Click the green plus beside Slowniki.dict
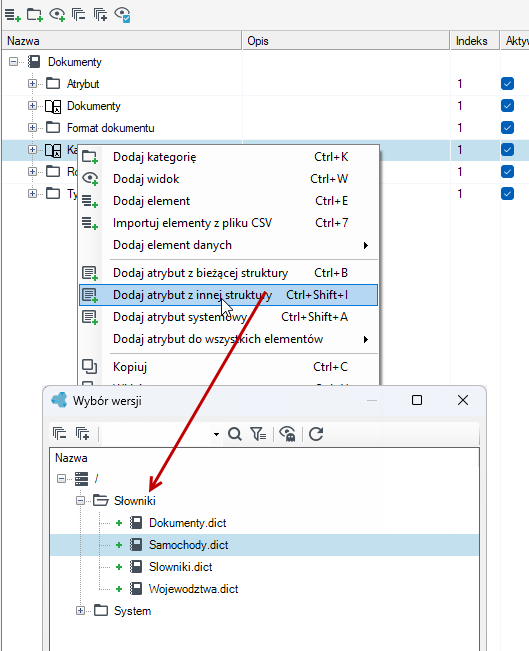529x651 pixels. (119, 567)
